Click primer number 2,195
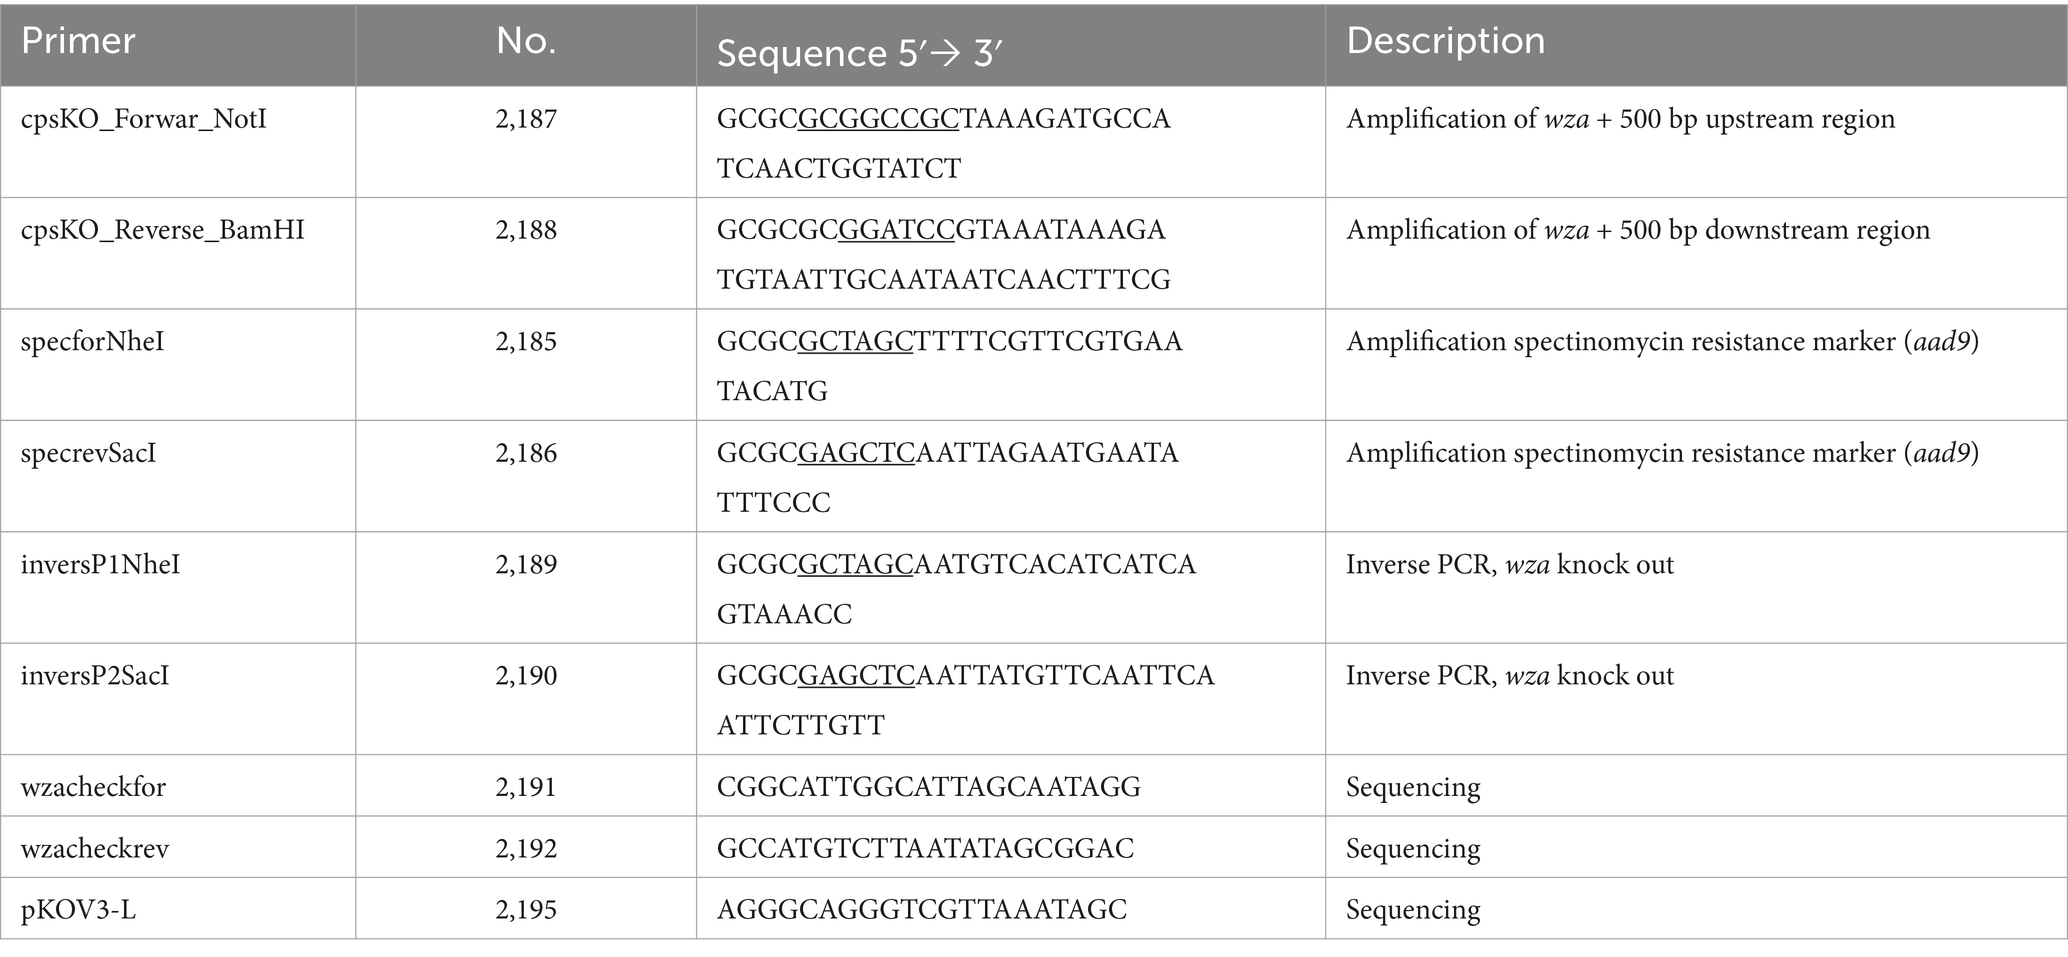This screenshot has width=2068, height=957. [526, 910]
